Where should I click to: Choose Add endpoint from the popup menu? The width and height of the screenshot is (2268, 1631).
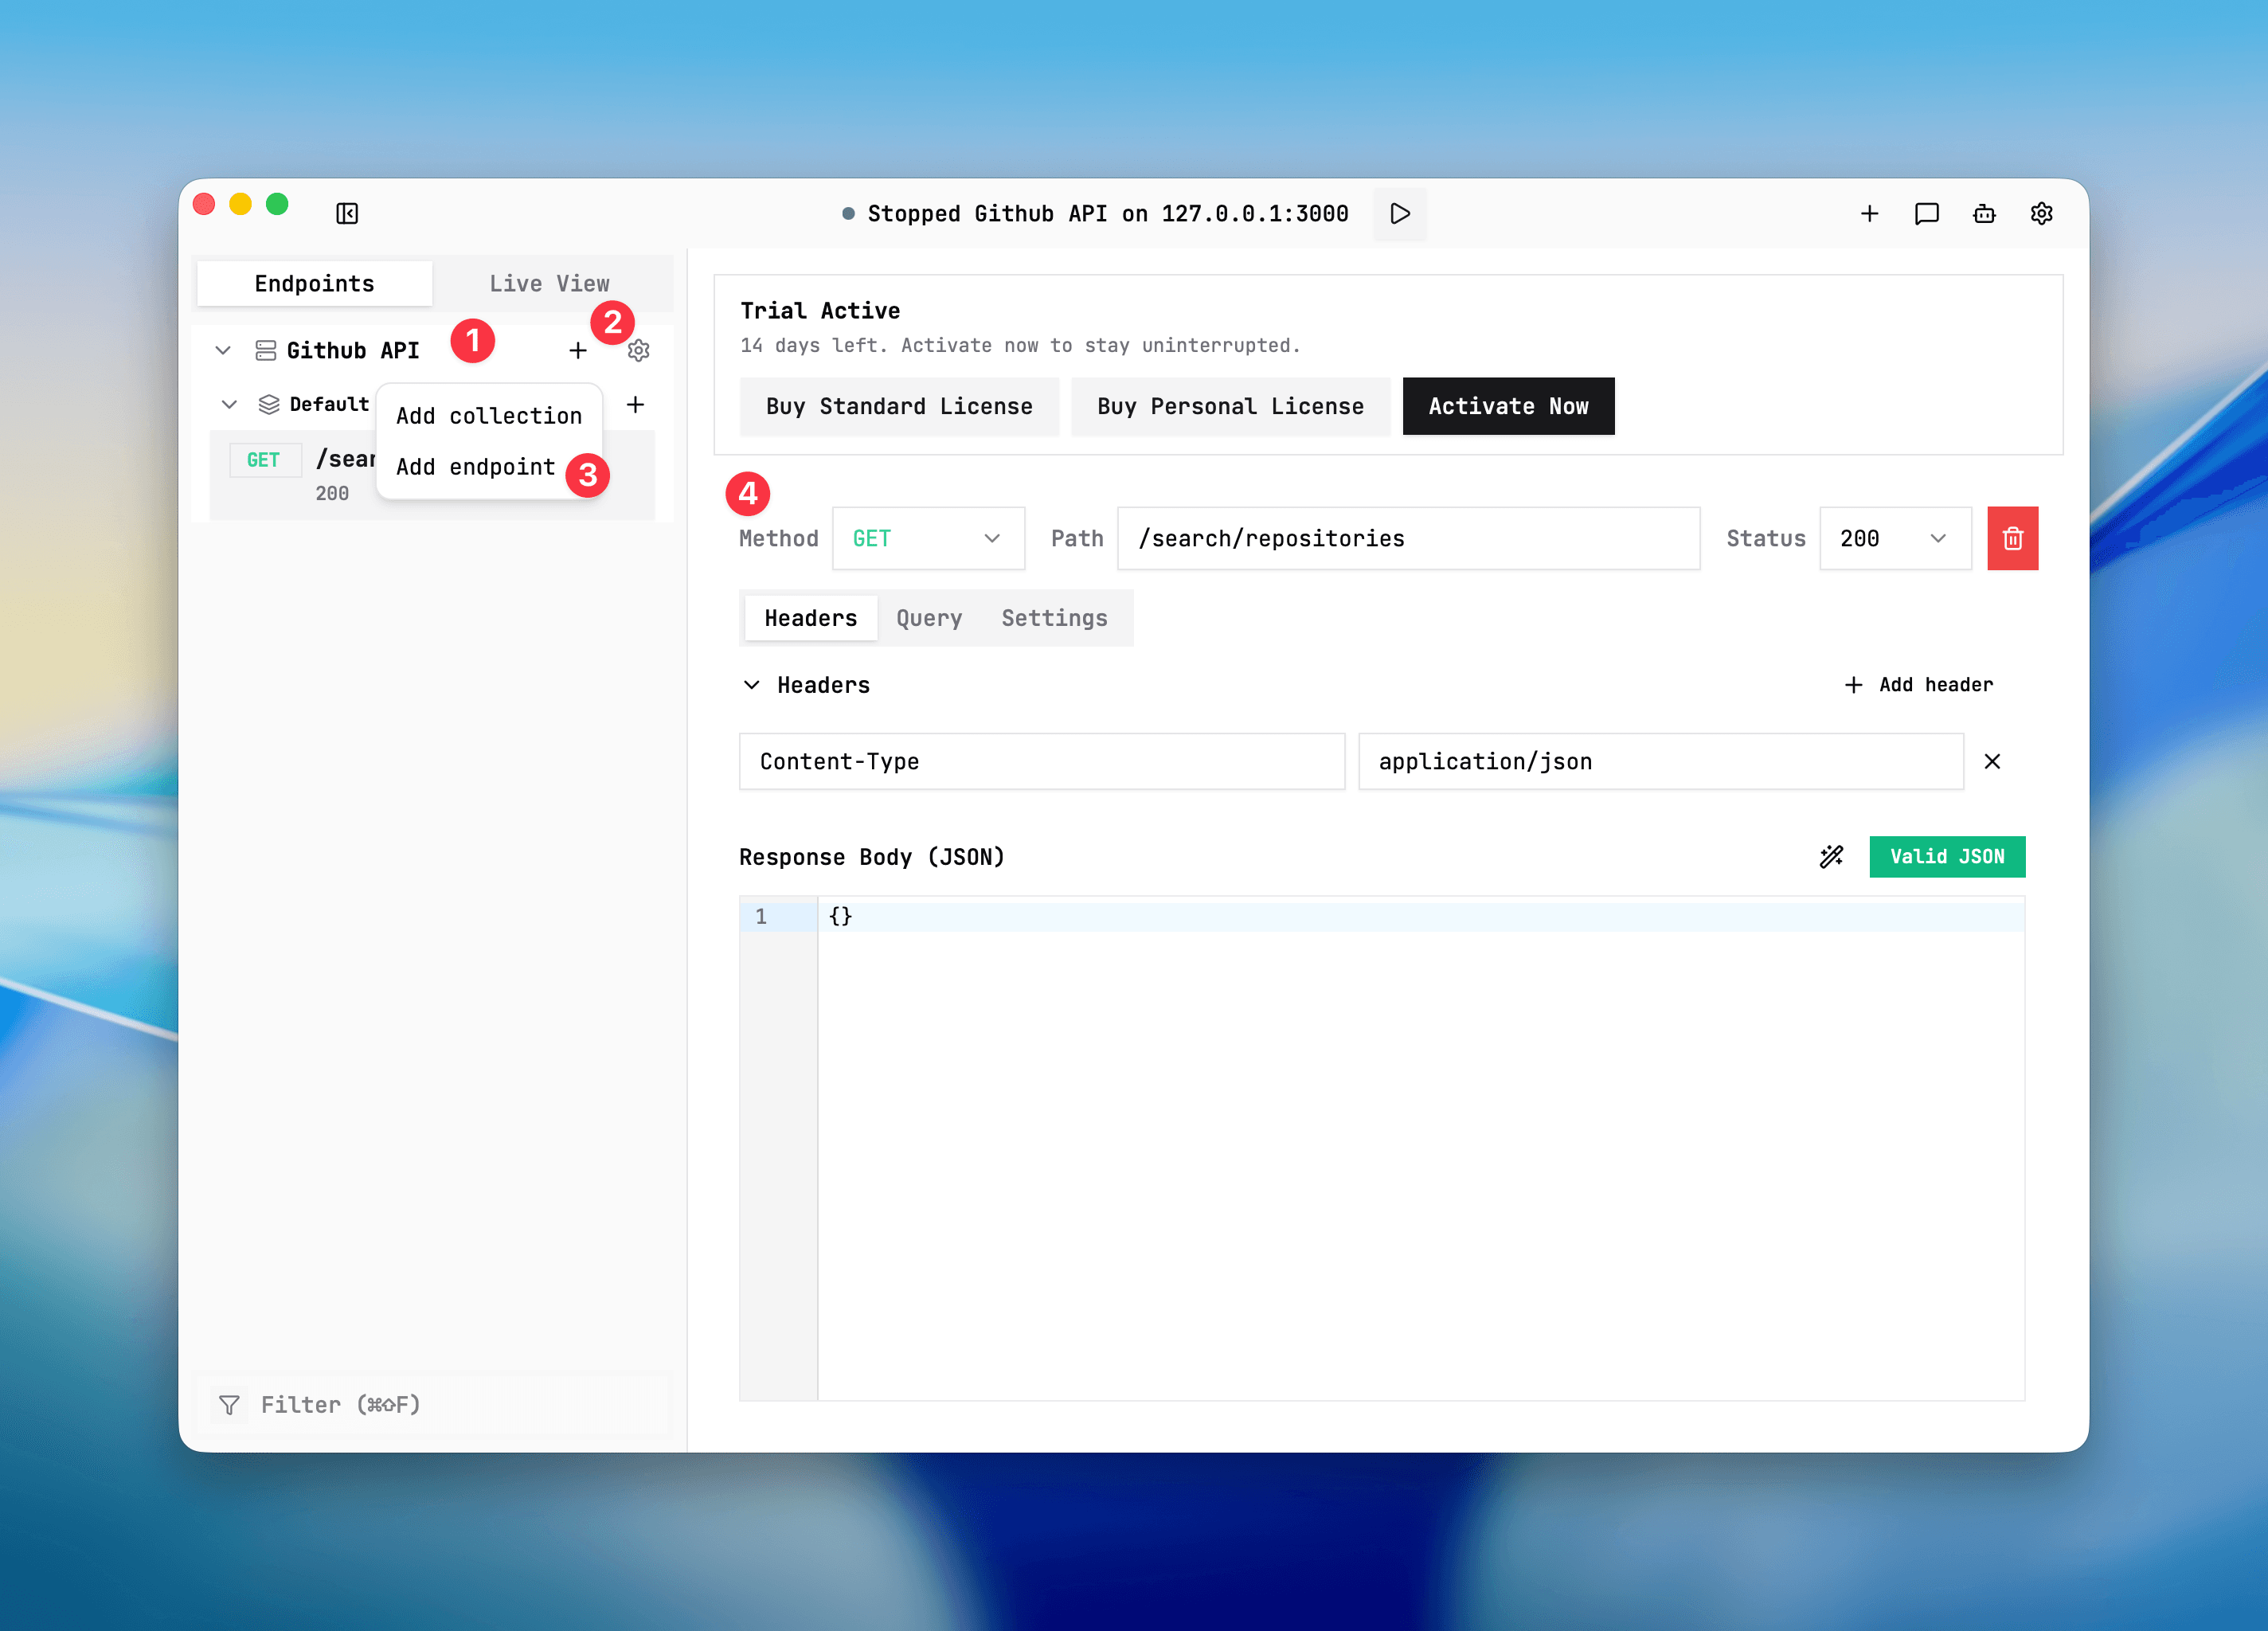(474, 466)
